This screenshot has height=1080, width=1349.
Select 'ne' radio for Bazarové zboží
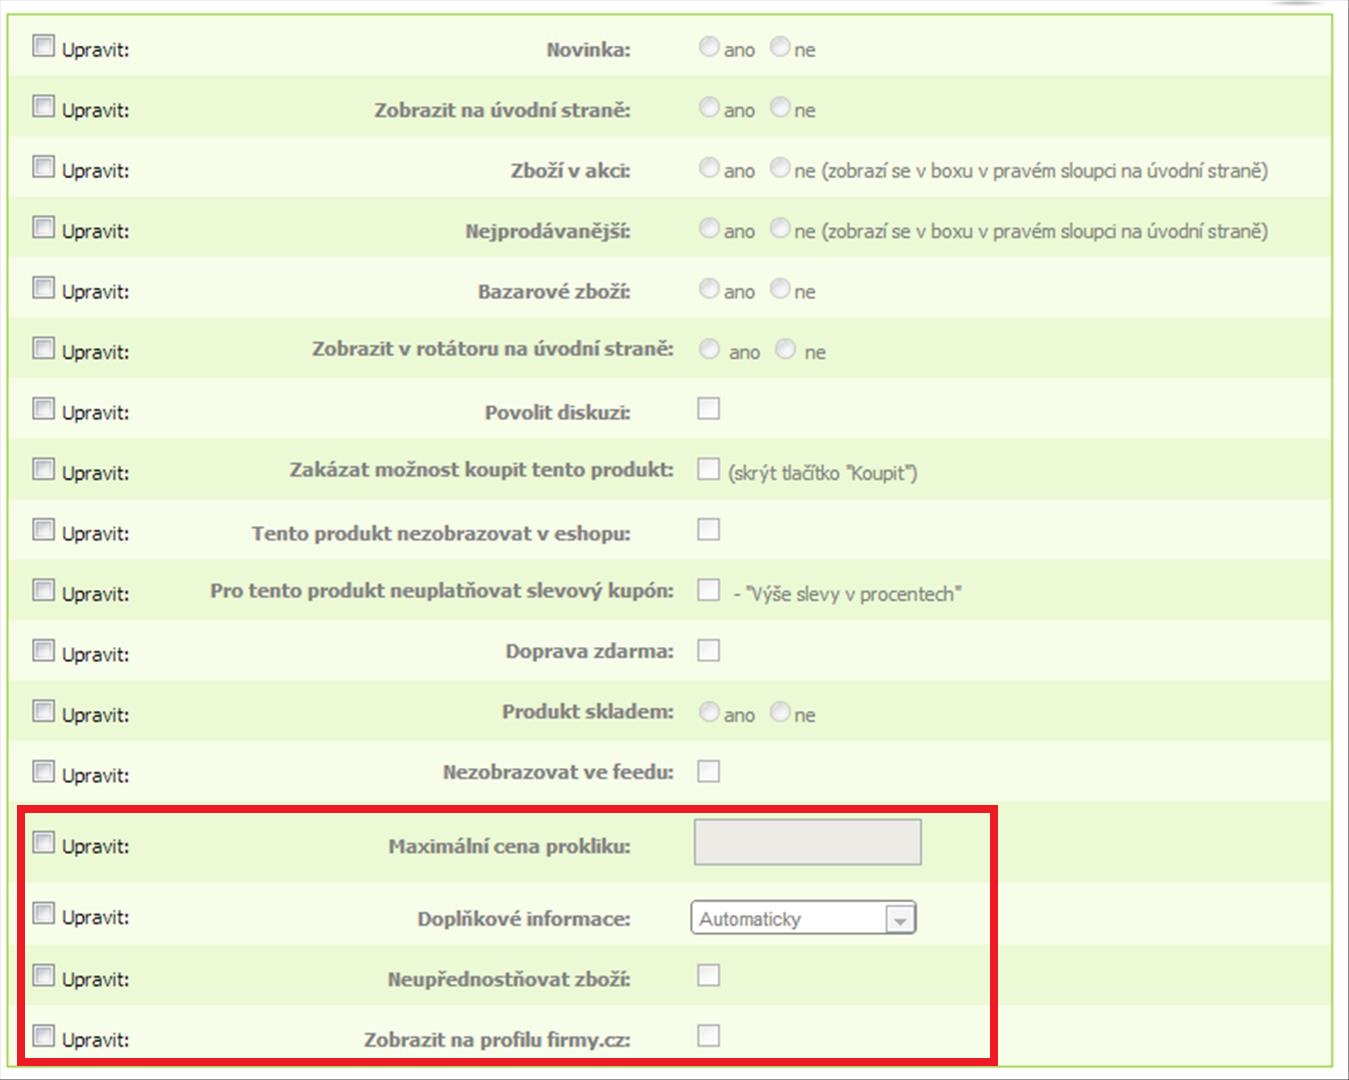point(780,289)
